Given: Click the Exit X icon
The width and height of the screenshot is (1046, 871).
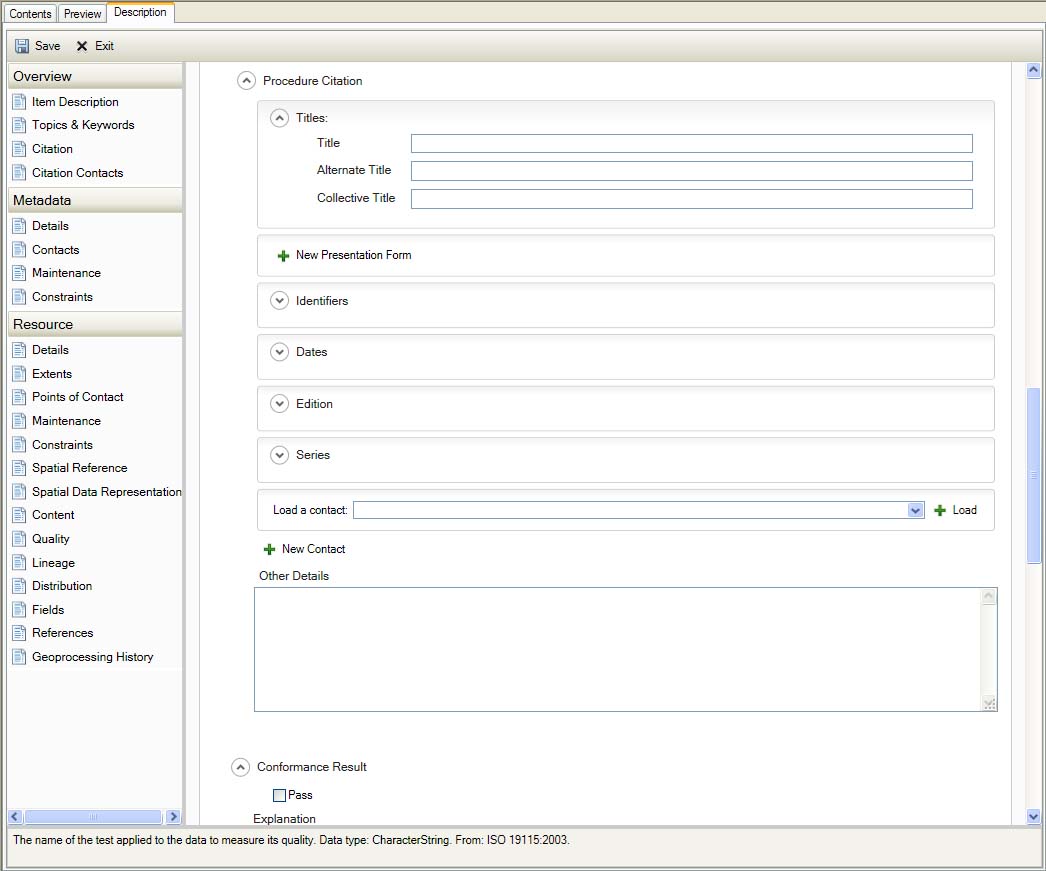Looking at the screenshot, I should (82, 46).
